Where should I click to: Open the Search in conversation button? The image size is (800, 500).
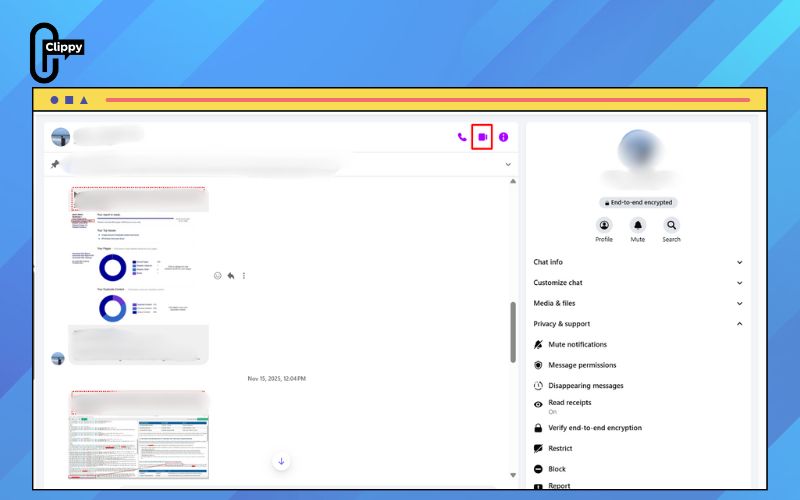[x=671, y=230]
